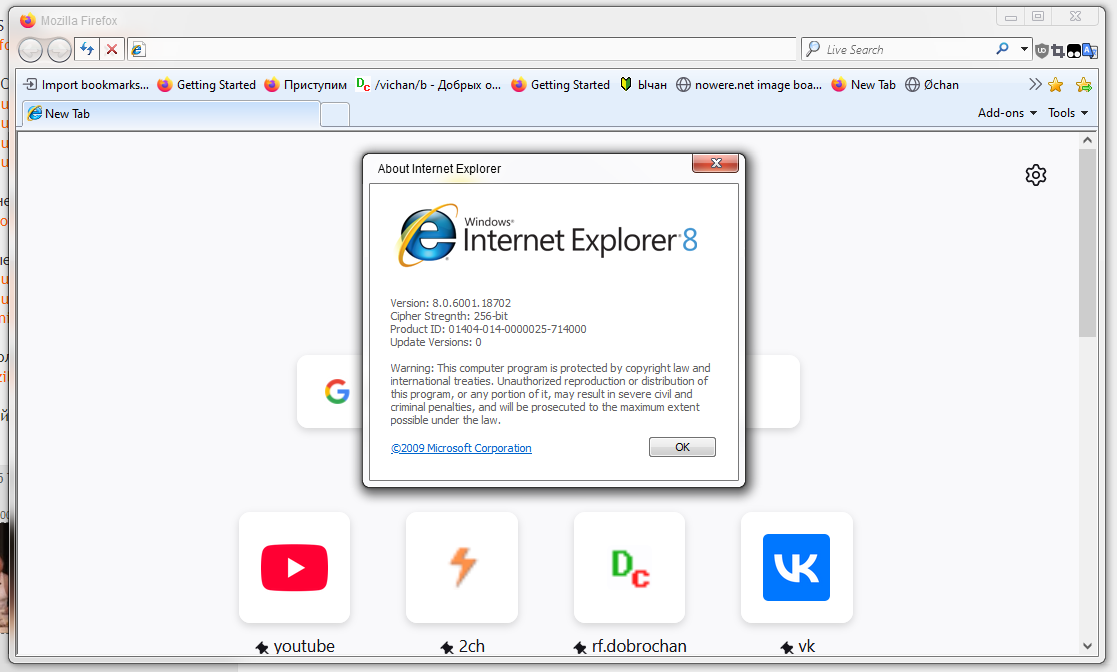Screen dimensions: 1117x672
Task: Open Getting Started bookmark left of ьчан
Action: click(561, 85)
